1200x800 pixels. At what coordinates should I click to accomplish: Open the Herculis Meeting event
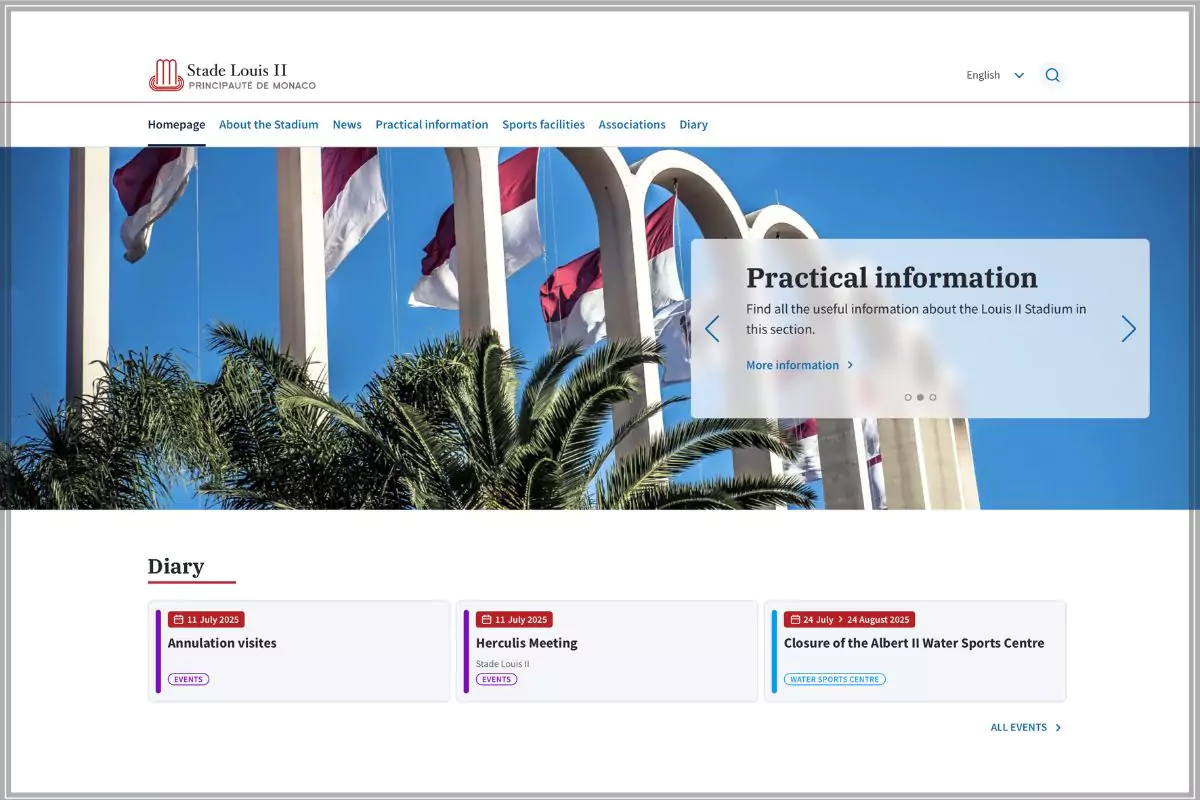click(x=527, y=643)
